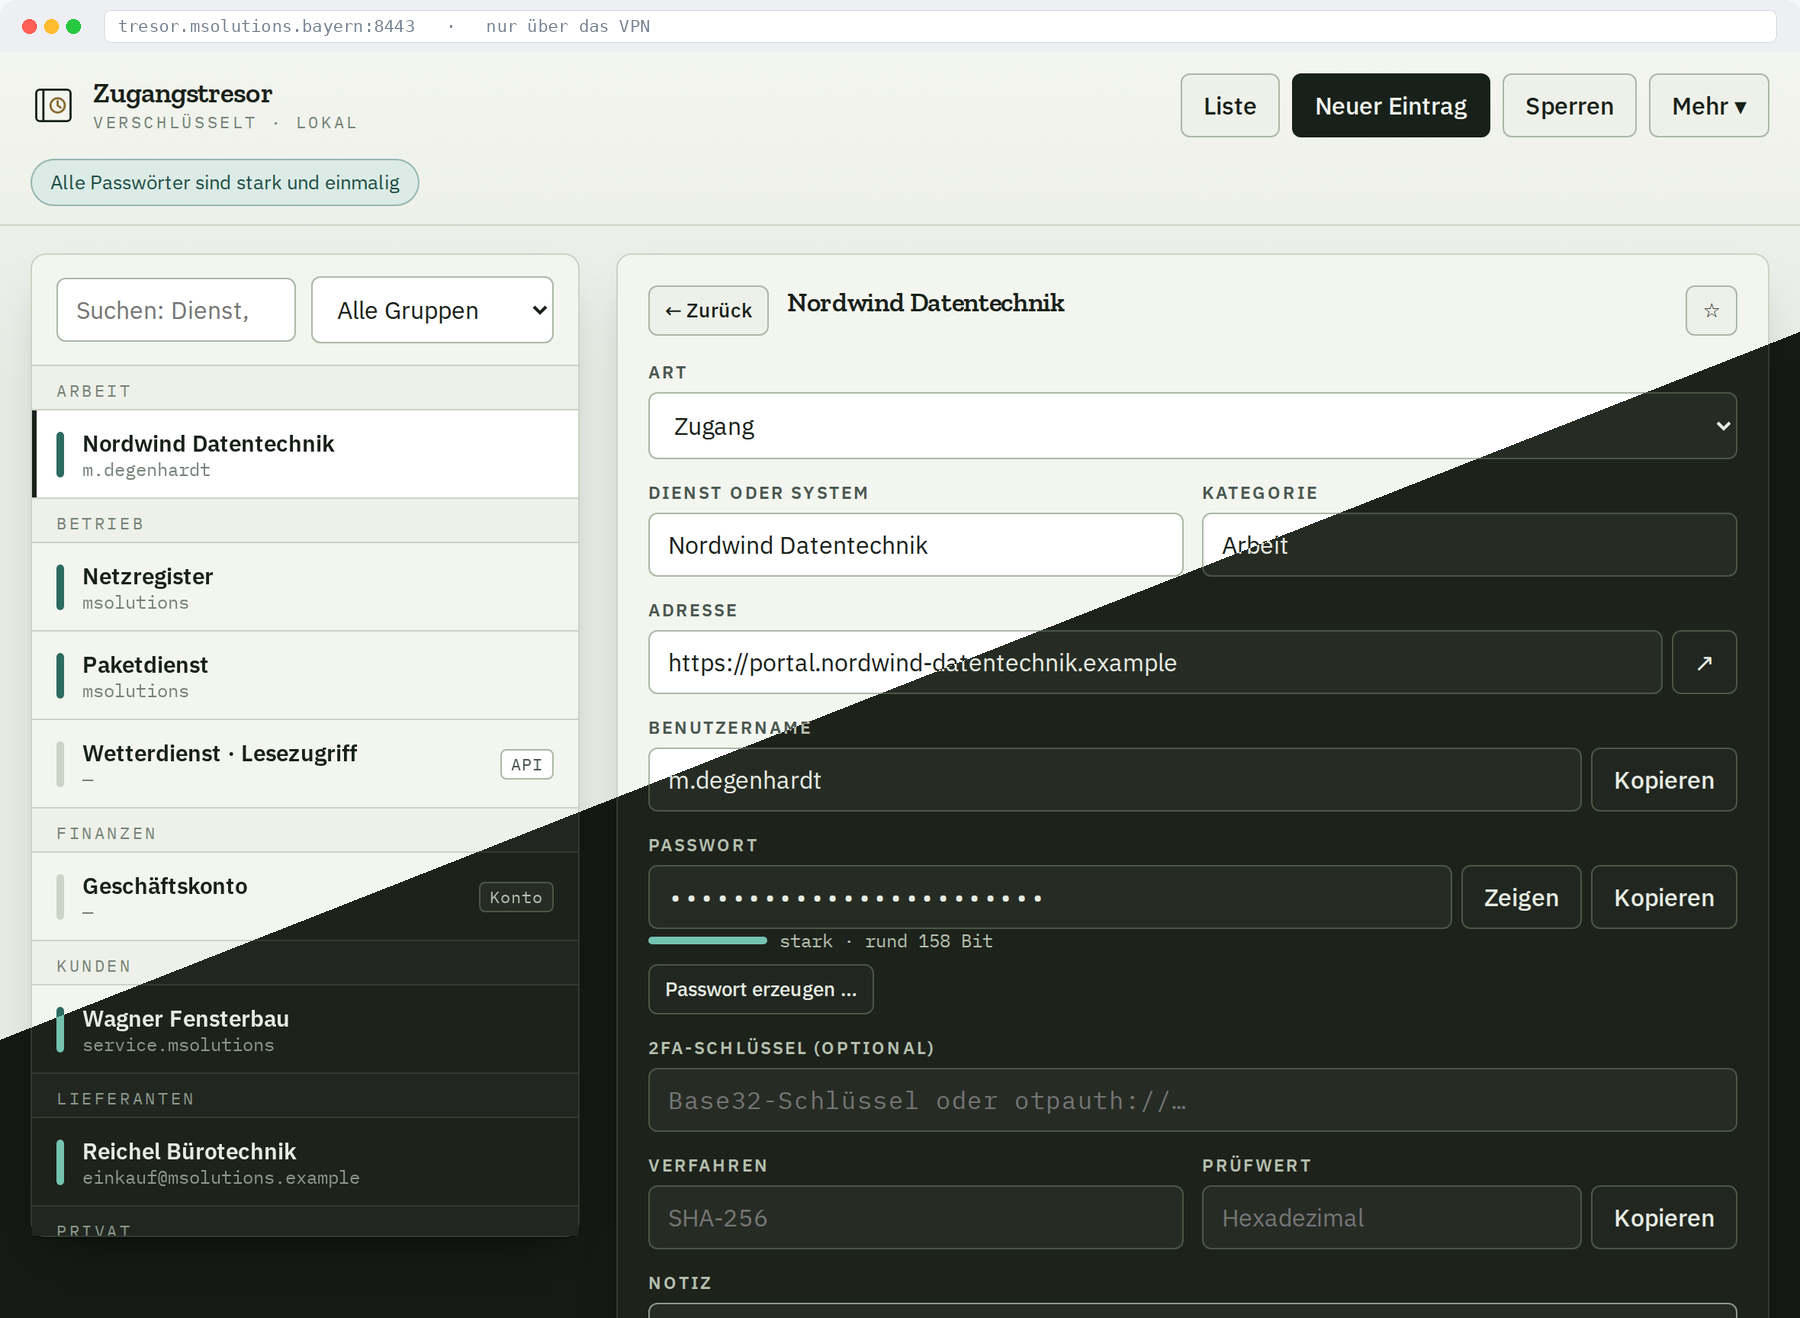Click the password strength bar
Image resolution: width=1800 pixels, height=1318 pixels.
pos(707,940)
